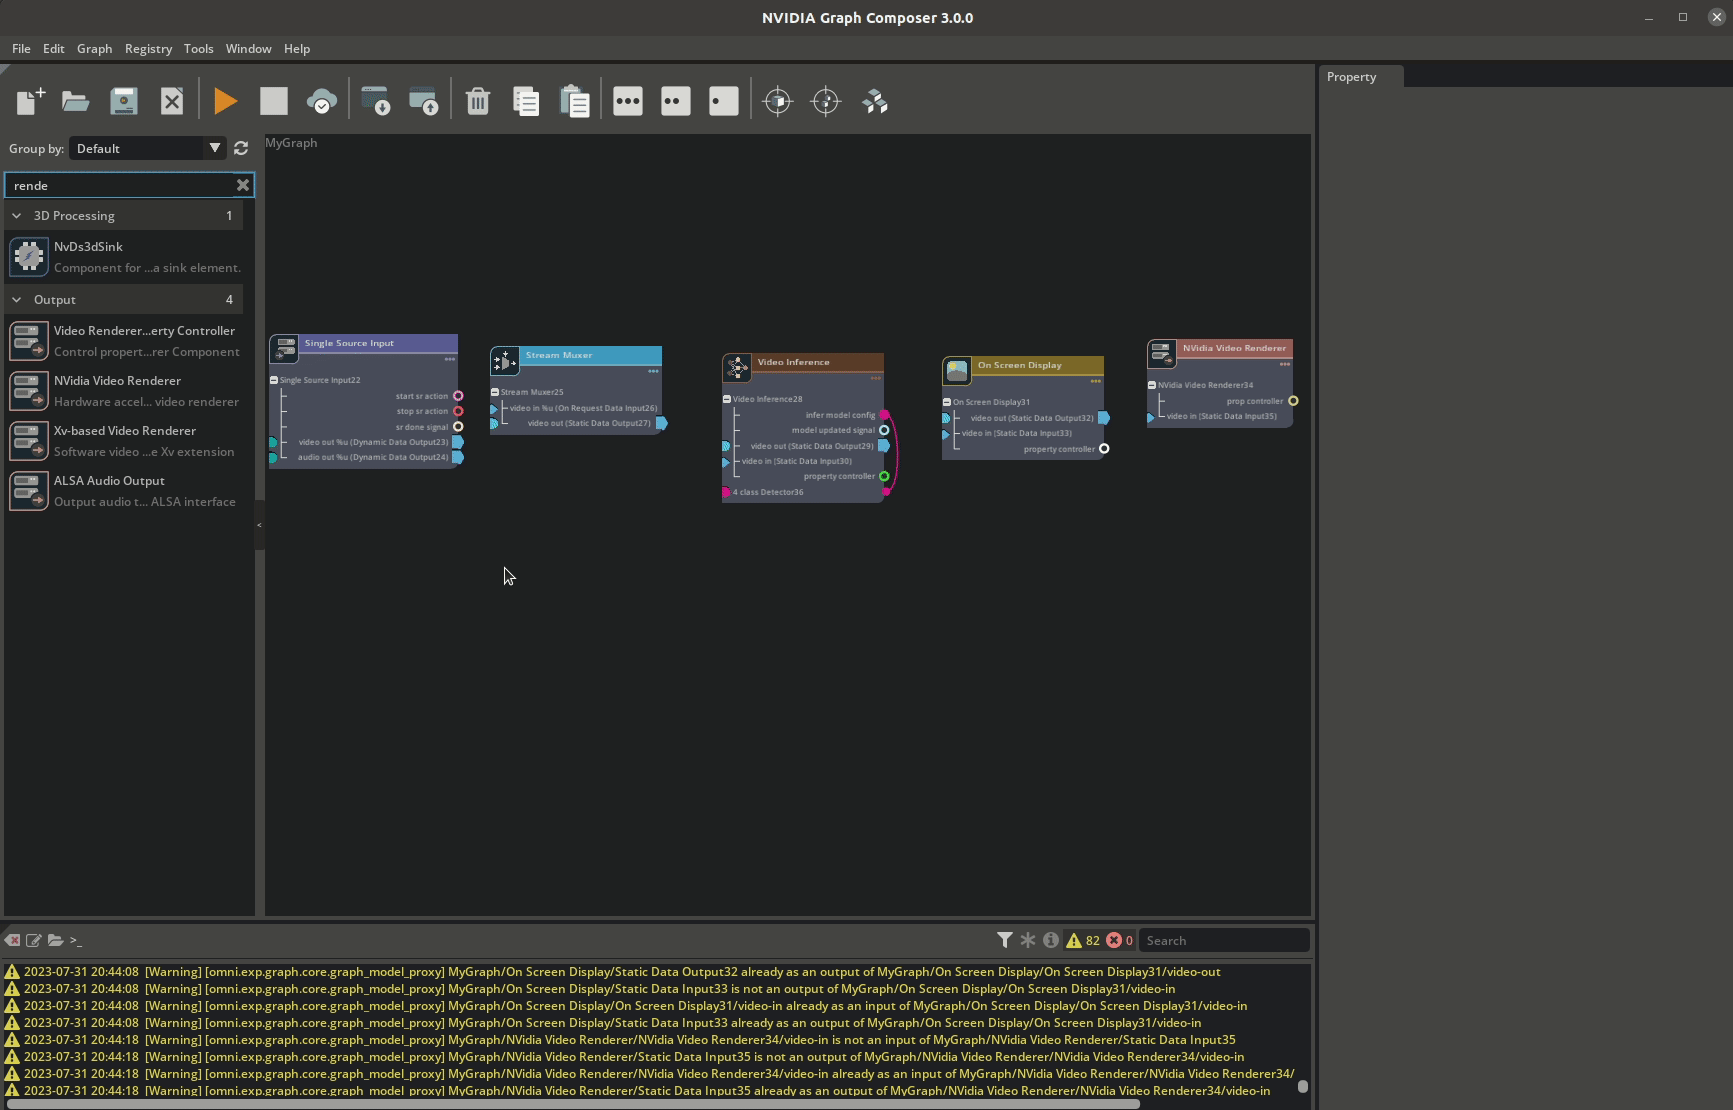Collapse the NVidia Video Renderer34 tree in node
Screen dimensions: 1733x1110
(x=1152, y=385)
